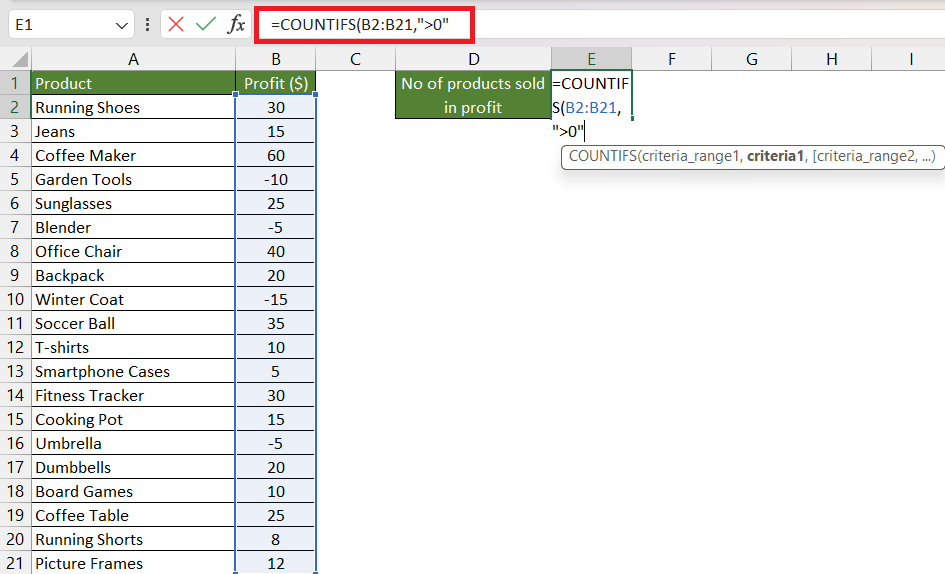The image size is (945, 574).
Task: Click the Sunglasses cell
Action: (x=133, y=203)
